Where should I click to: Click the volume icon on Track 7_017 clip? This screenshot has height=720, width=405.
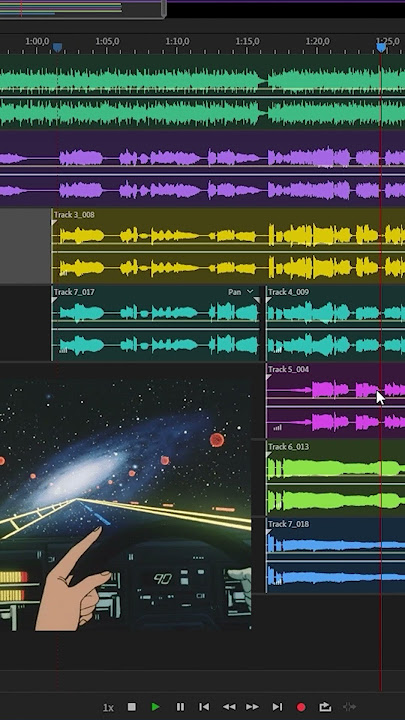click(x=63, y=351)
